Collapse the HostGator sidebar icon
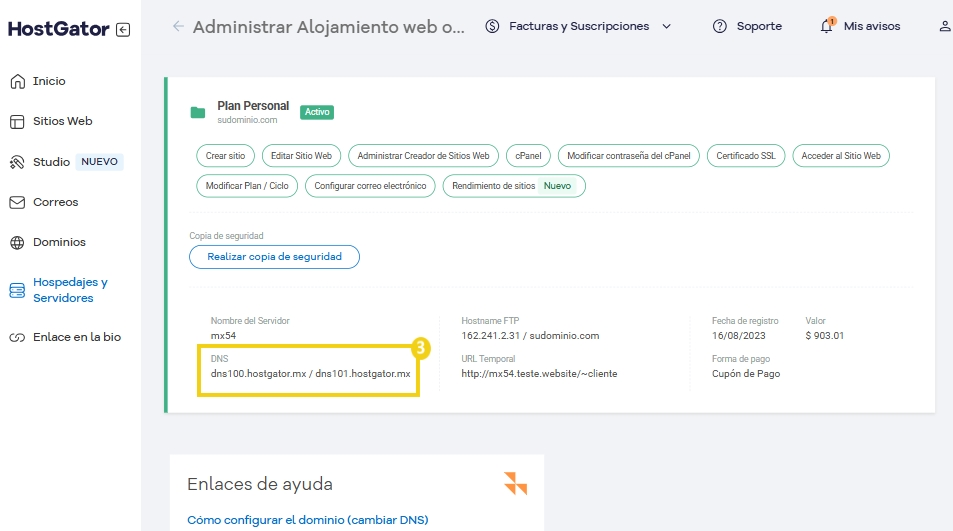The image size is (953, 531). click(123, 30)
